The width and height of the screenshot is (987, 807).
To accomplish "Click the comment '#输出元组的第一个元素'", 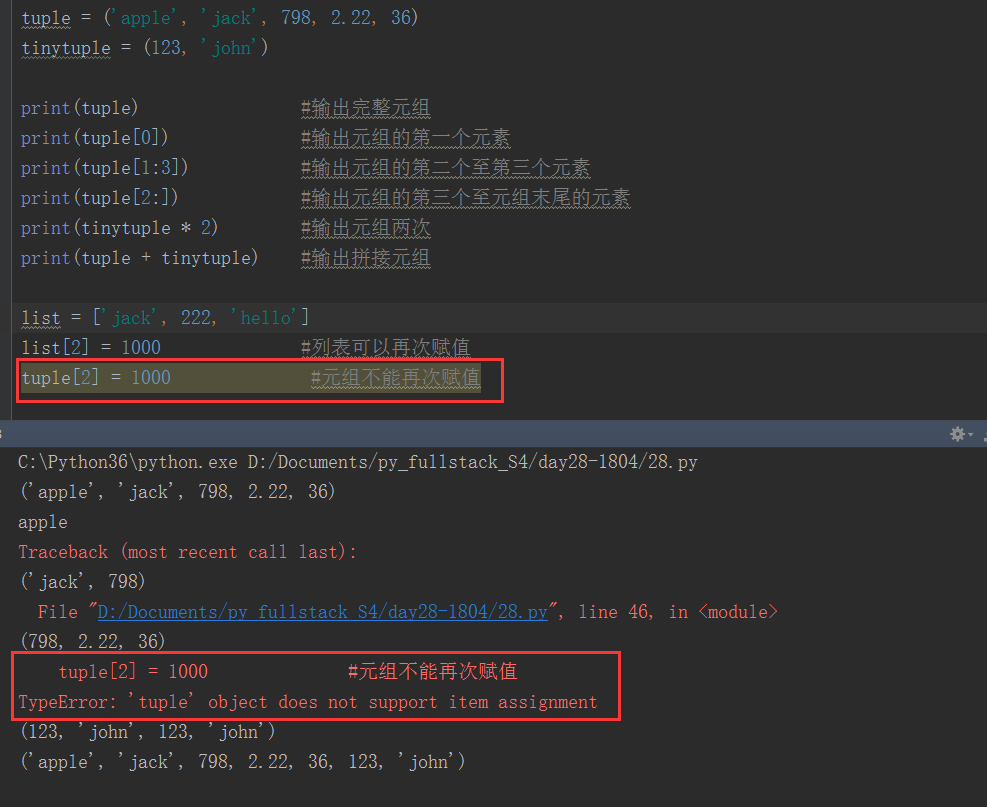I will point(405,138).
